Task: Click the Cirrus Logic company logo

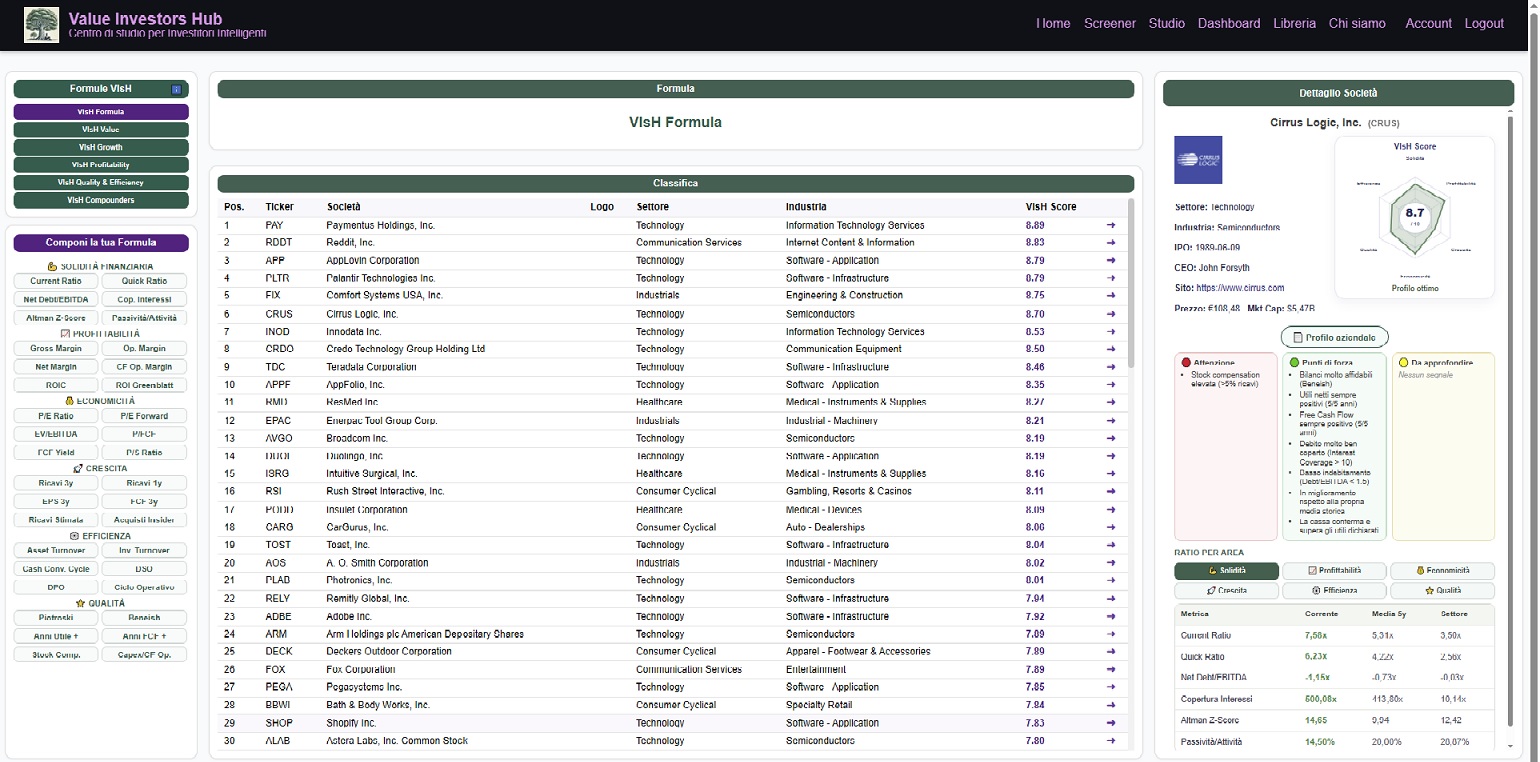Action: [1198, 160]
